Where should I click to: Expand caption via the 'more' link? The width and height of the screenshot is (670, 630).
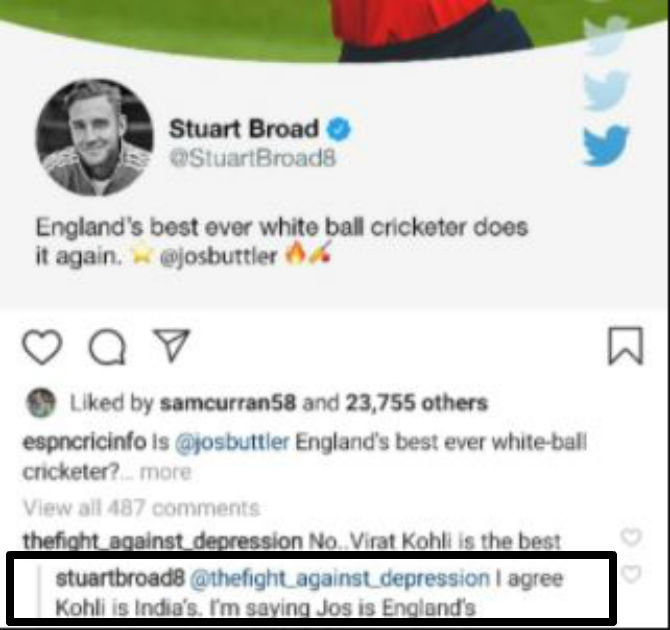click(x=166, y=472)
